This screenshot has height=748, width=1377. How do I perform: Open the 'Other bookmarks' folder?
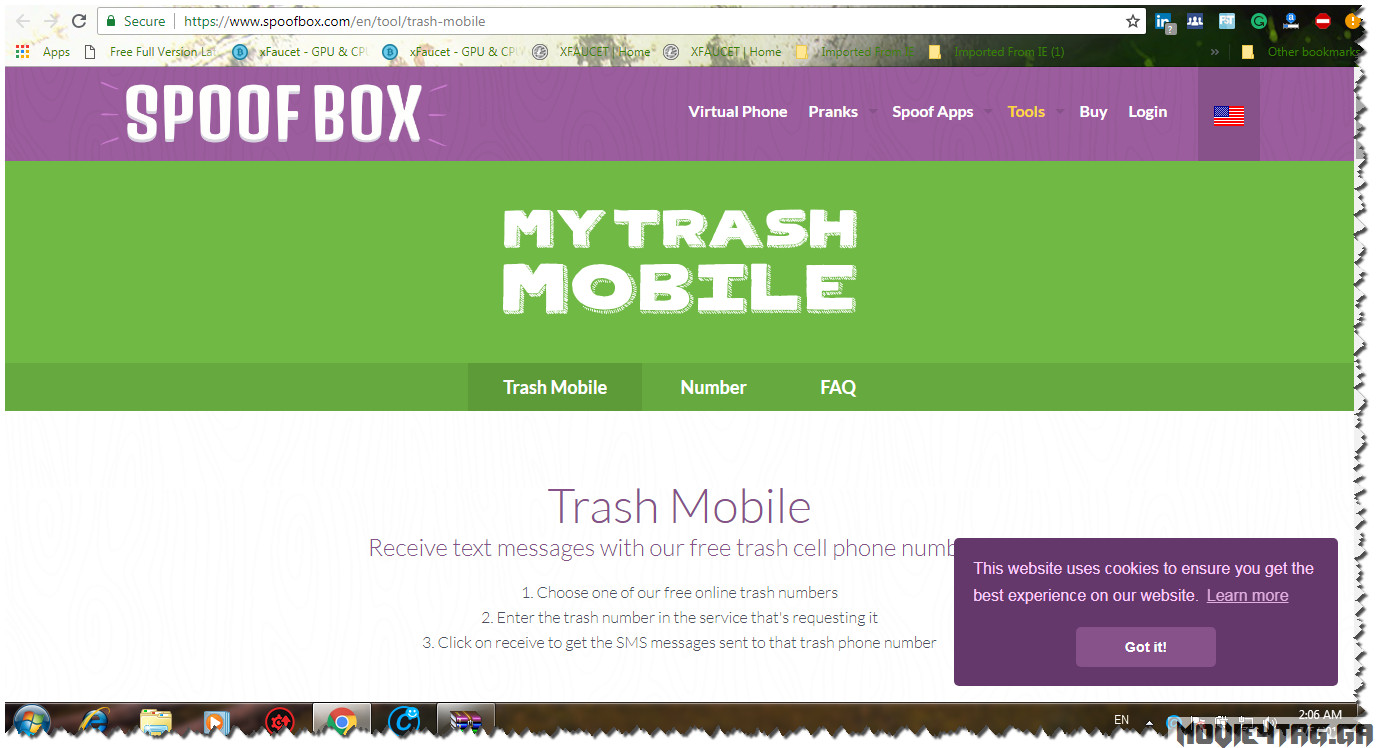pos(1301,52)
